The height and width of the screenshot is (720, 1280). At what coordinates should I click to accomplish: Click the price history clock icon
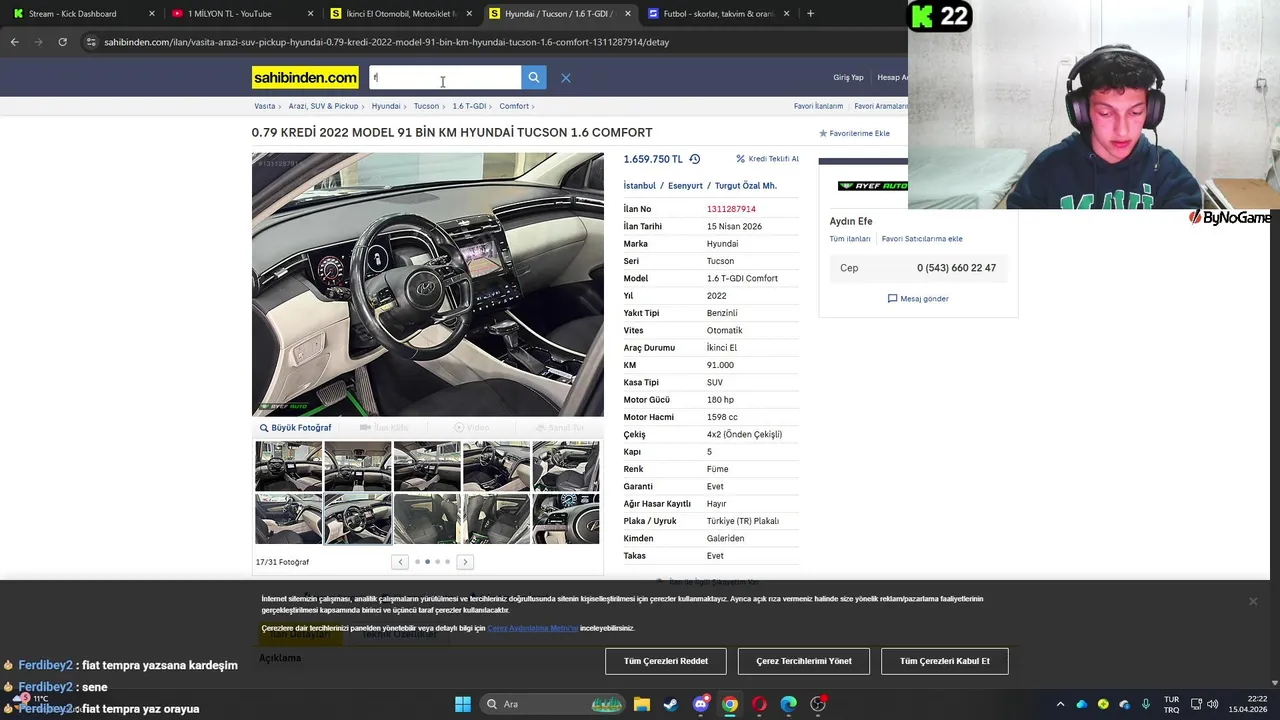pos(694,159)
